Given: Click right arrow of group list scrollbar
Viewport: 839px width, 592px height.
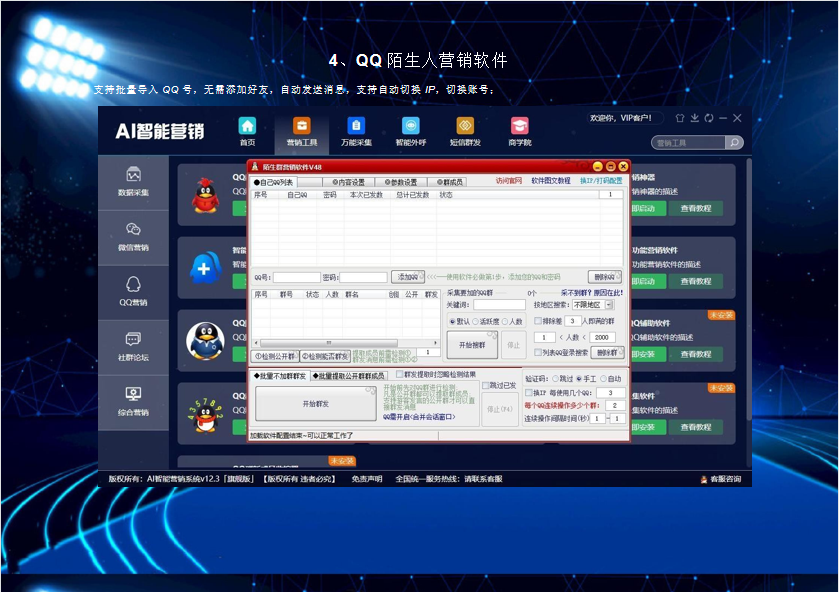Looking at the screenshot, I should 436,343.
